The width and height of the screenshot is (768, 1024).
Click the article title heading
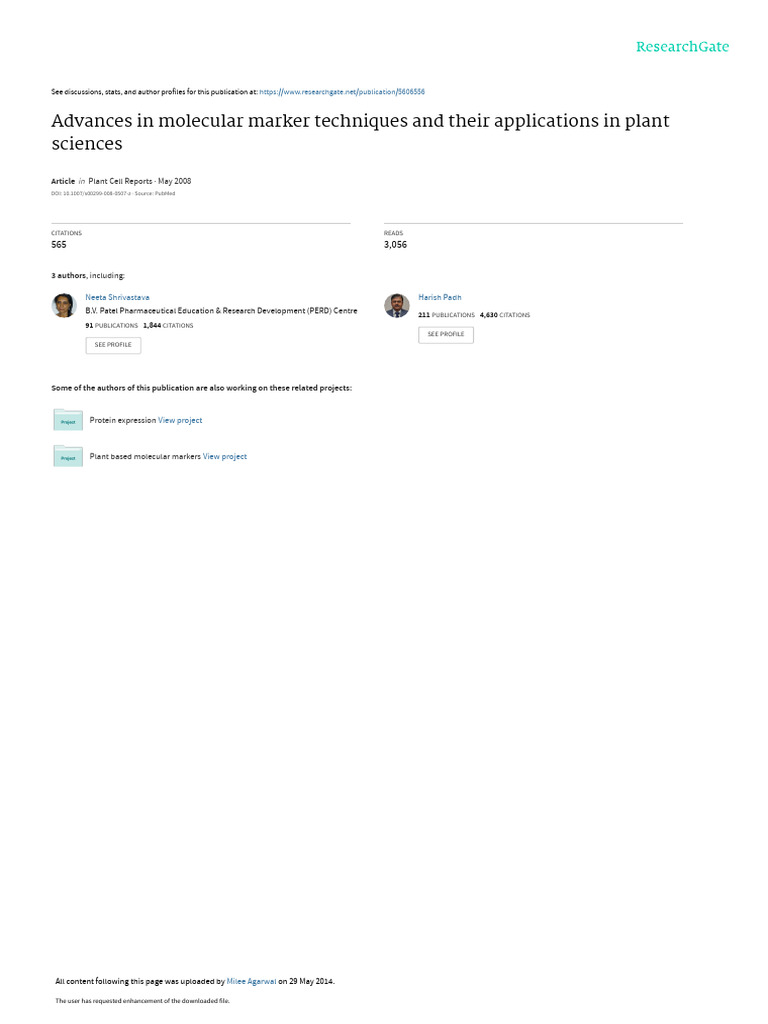coord(360,132)
